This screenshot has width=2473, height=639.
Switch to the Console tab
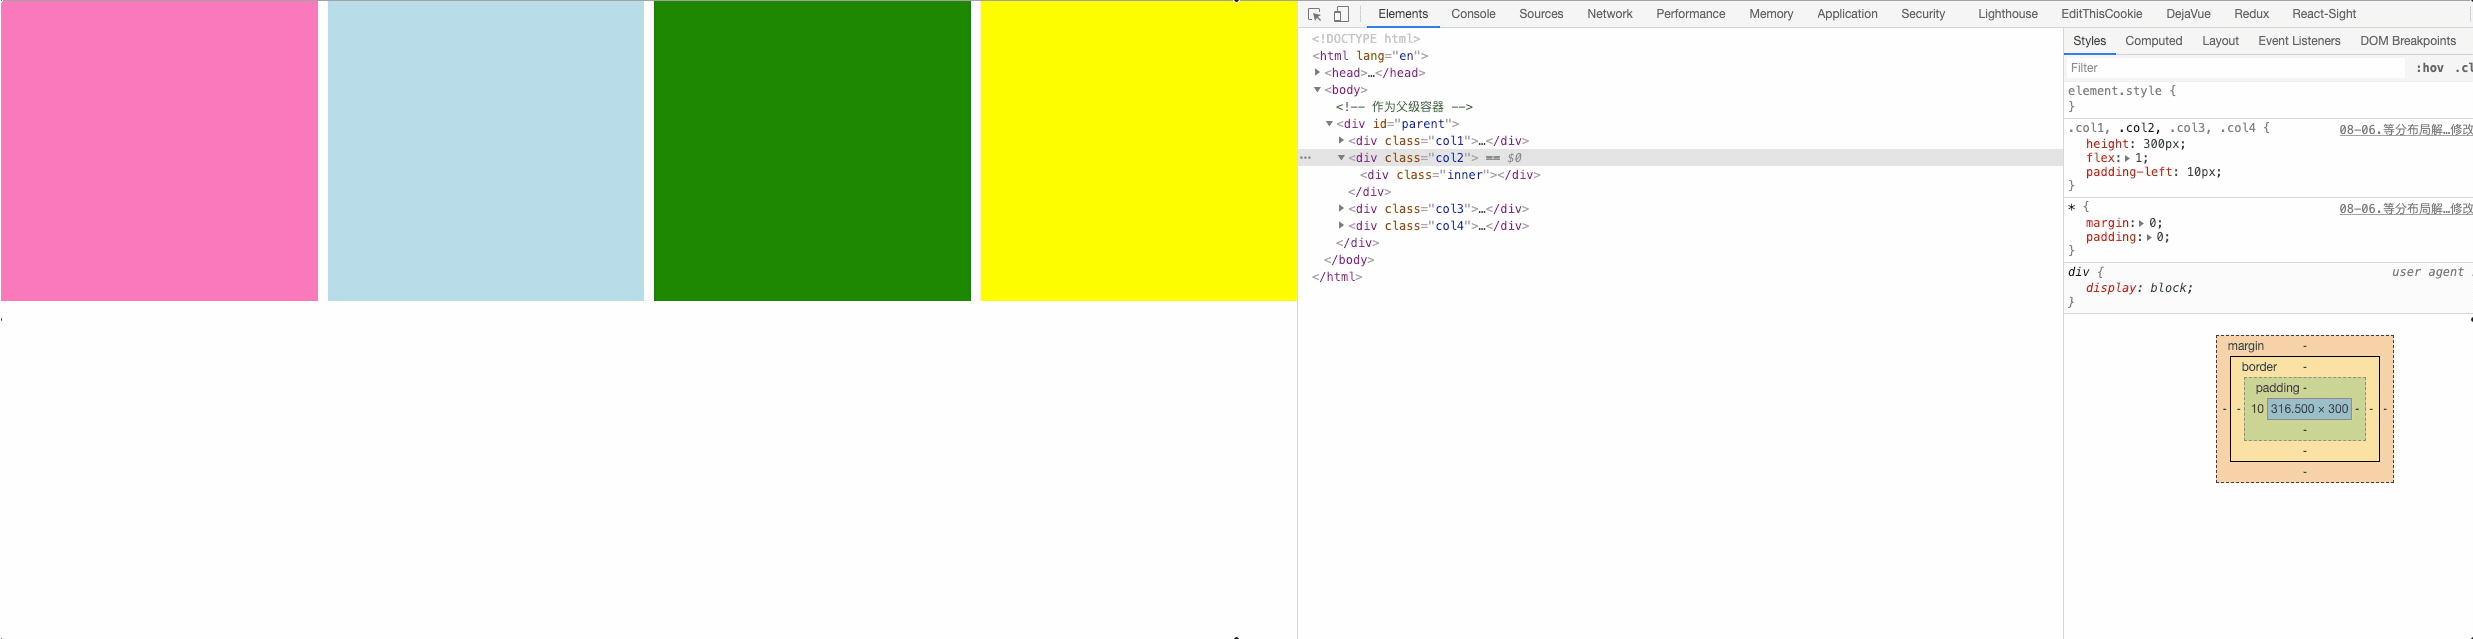[x=1473, y=14]
